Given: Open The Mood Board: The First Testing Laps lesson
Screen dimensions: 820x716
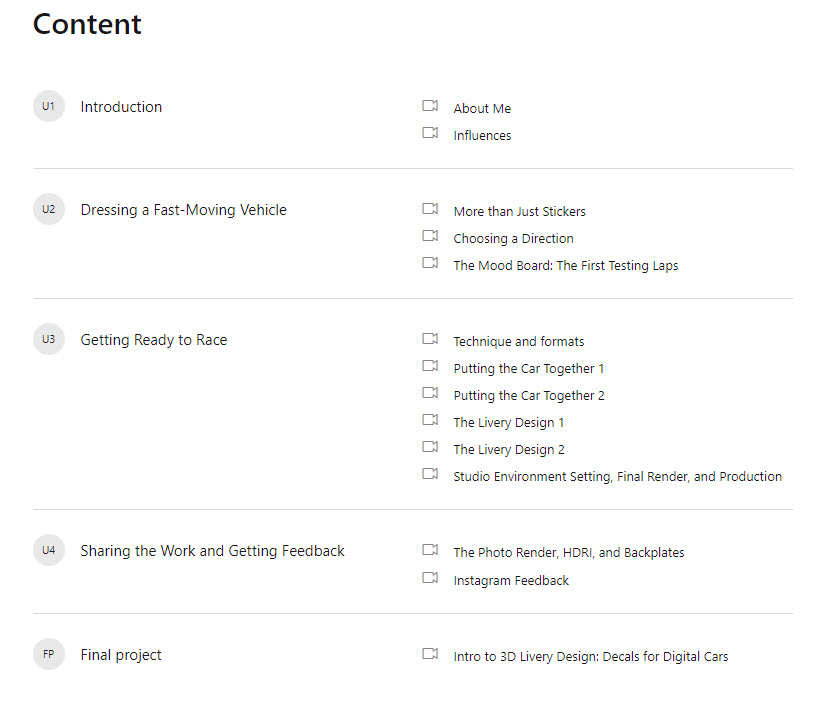Looking at the screenshot, I should point(566,266).
